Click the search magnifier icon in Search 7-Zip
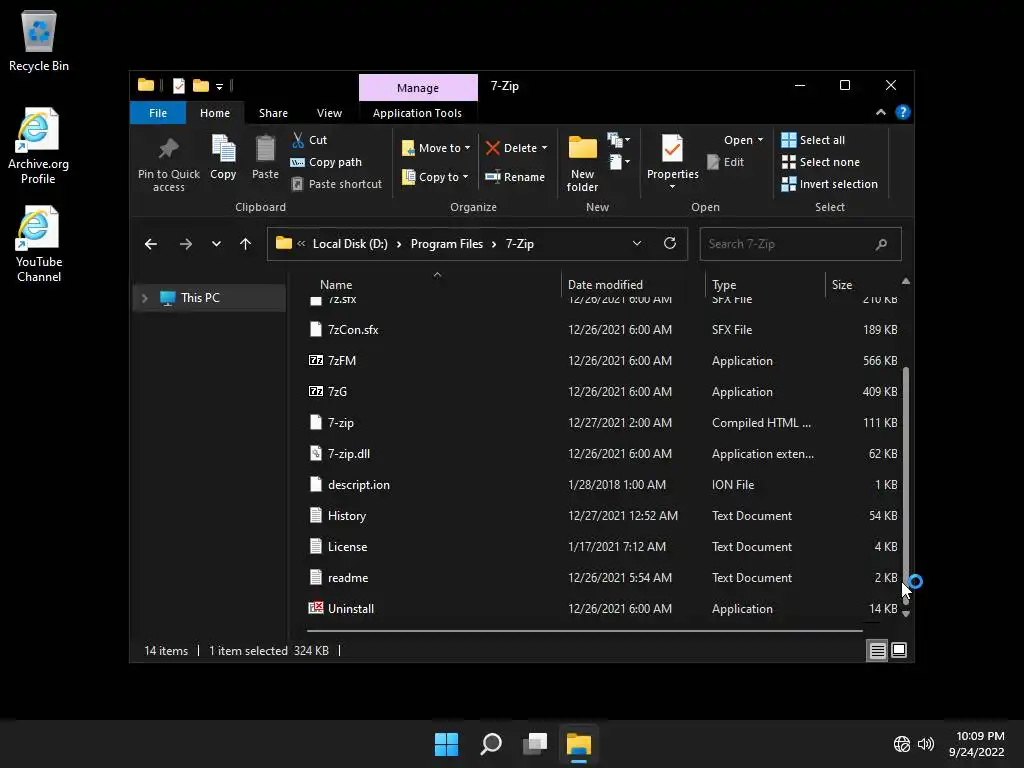 click(x=882, y=244)
